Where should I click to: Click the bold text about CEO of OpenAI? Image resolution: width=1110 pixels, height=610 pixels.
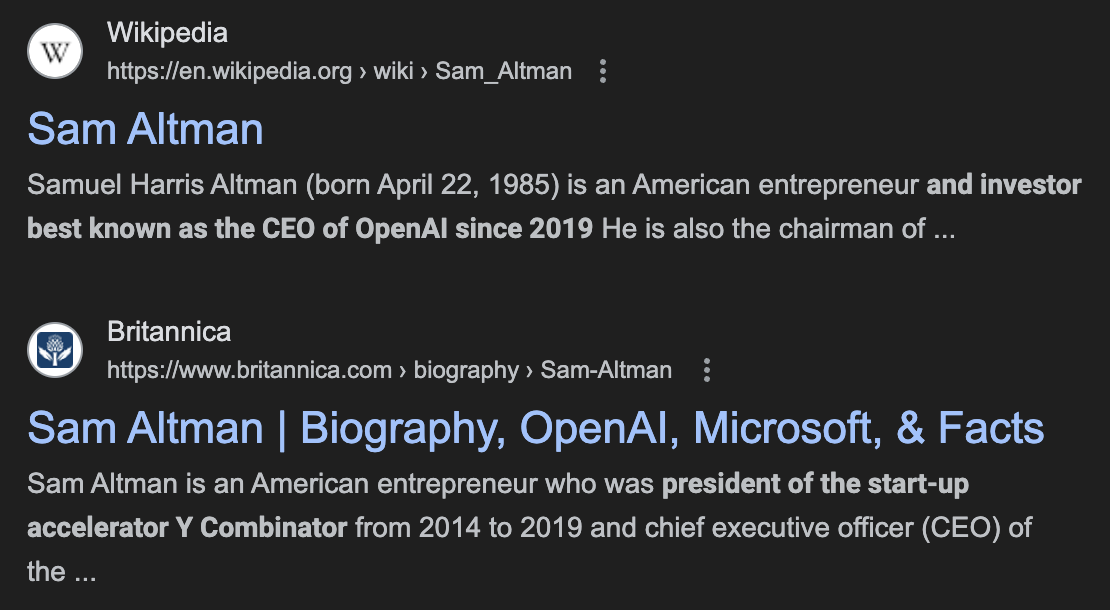click(x=310, y=229)
